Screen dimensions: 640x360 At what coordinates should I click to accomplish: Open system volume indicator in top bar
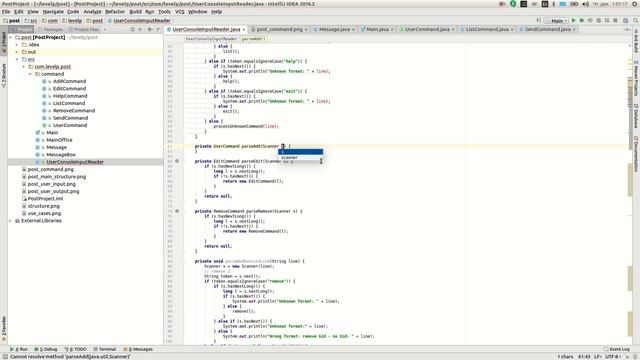tap(585, 4)
